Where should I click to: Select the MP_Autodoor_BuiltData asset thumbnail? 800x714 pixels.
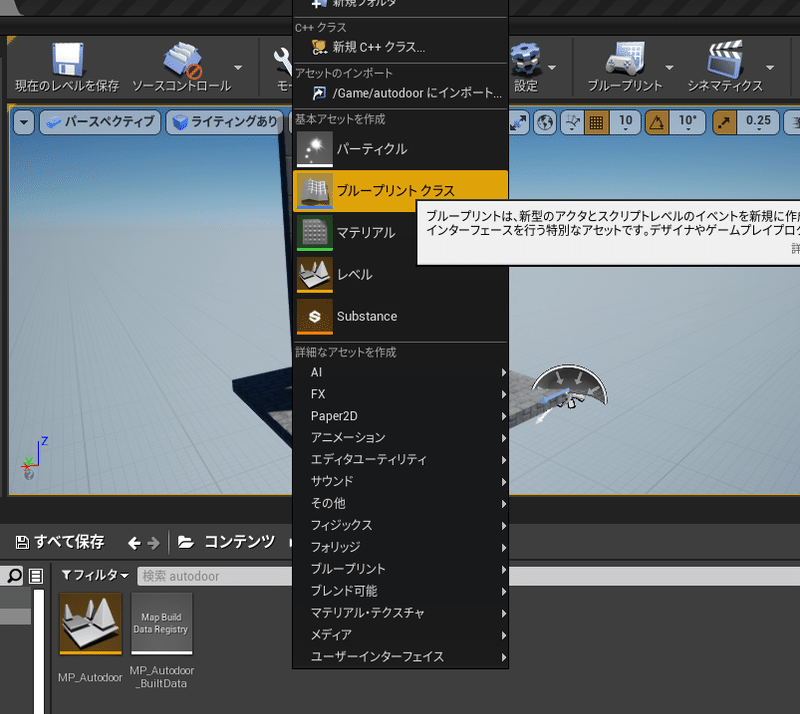(x=162, y=624)
